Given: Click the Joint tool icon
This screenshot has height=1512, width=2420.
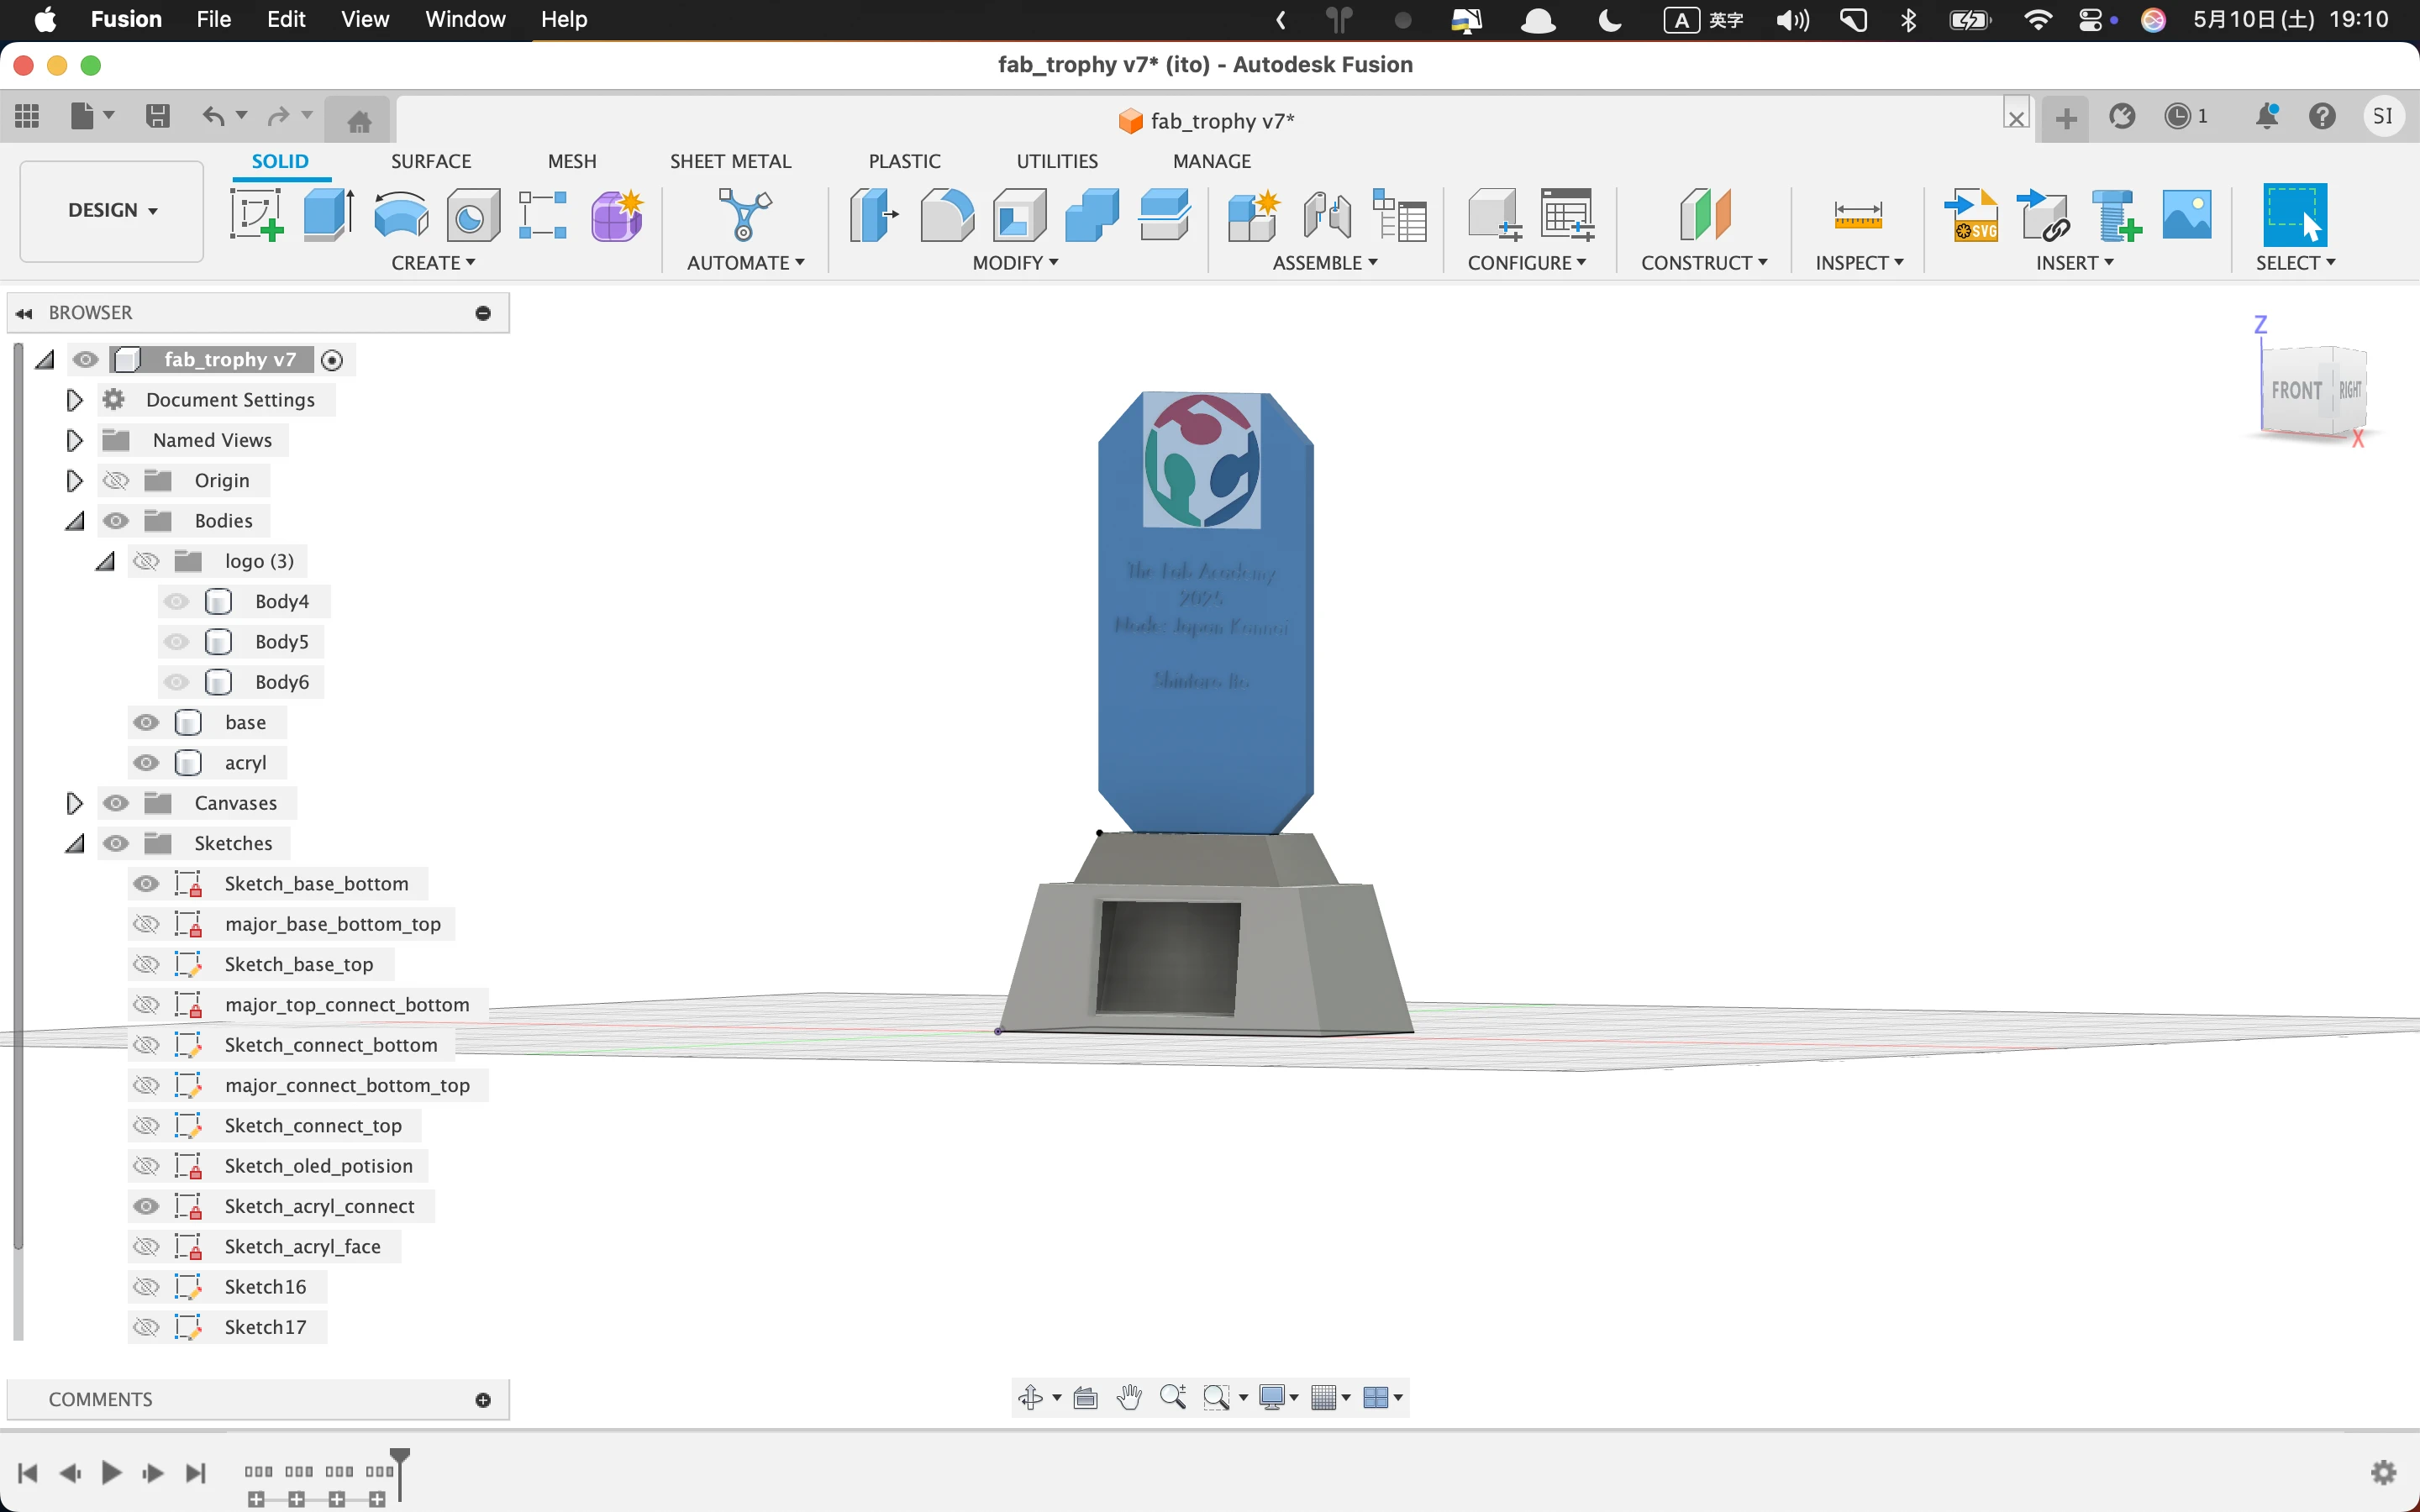Looking at the screenshot, I should 1327,215.
